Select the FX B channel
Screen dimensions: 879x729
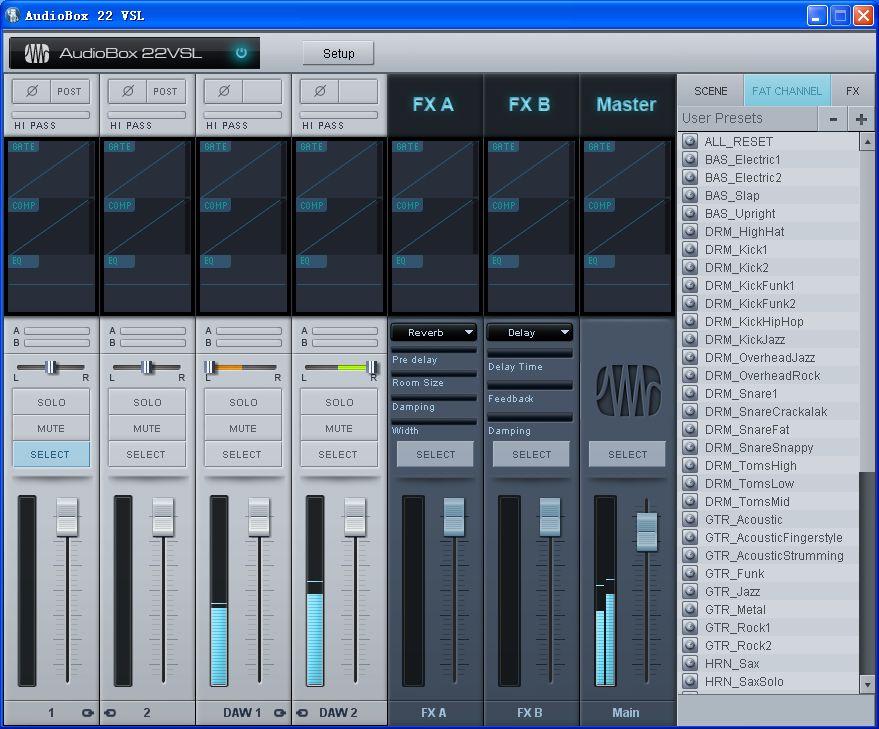(531, 454)
